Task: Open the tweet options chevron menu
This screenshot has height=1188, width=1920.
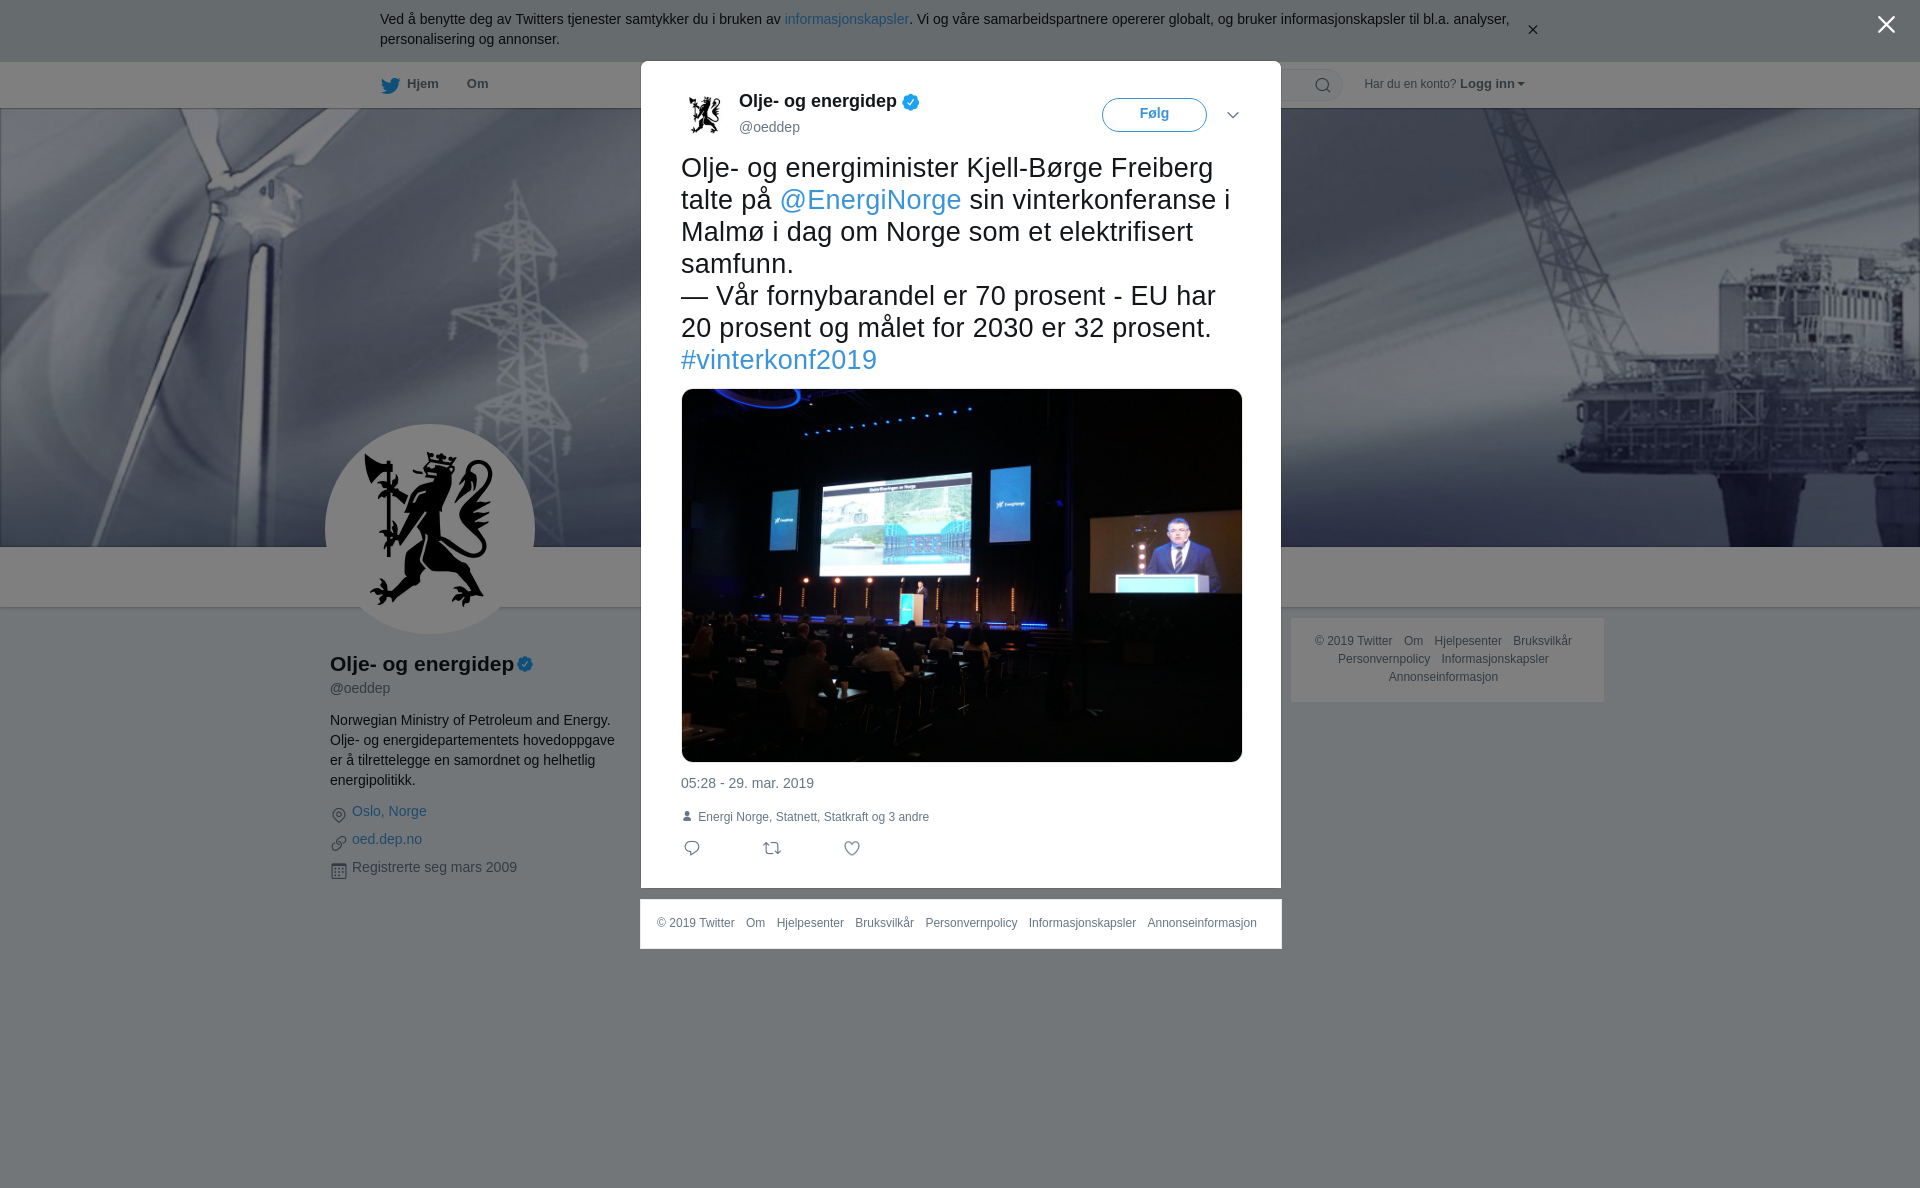Action: click(1233, 115)
